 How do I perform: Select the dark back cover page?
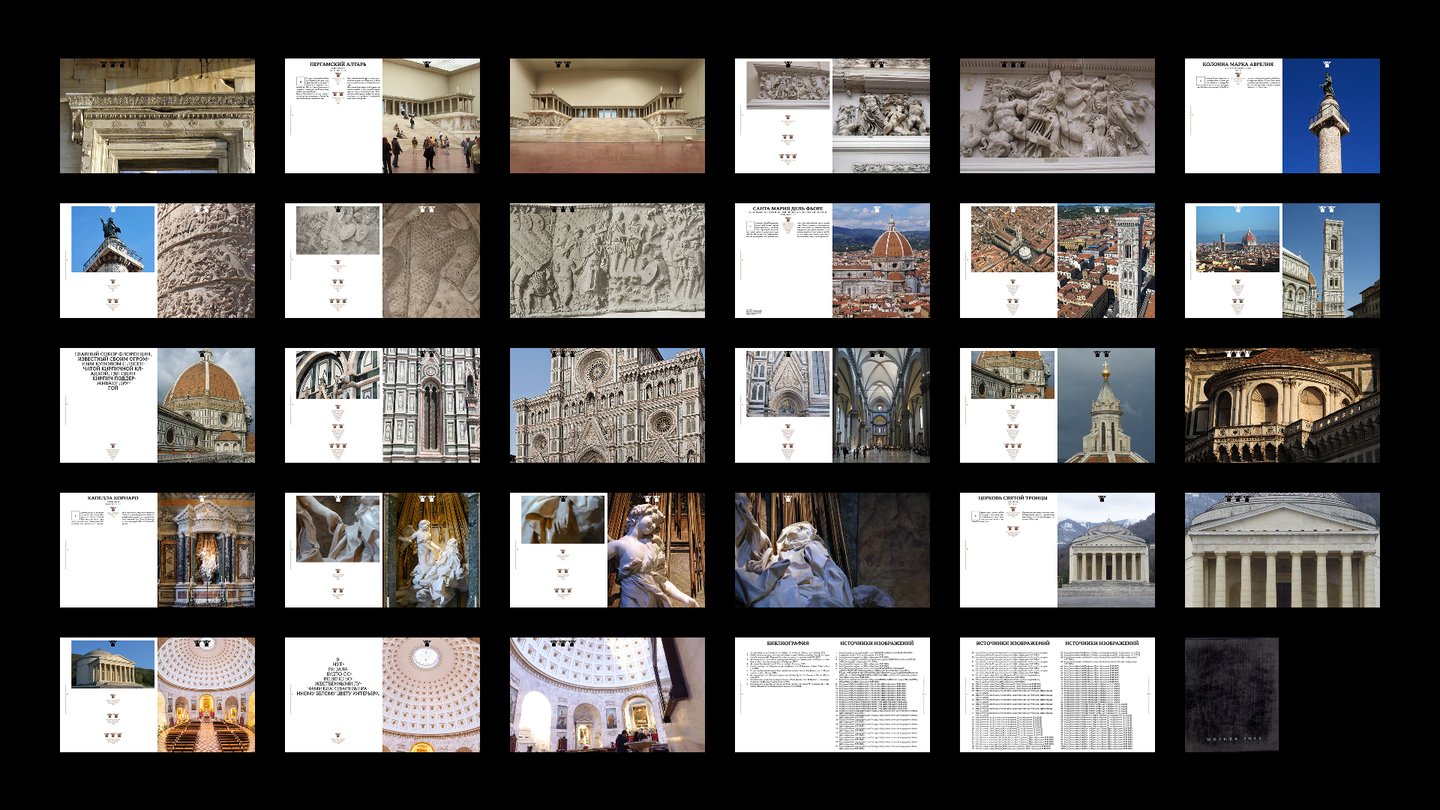pos(1232,695)
